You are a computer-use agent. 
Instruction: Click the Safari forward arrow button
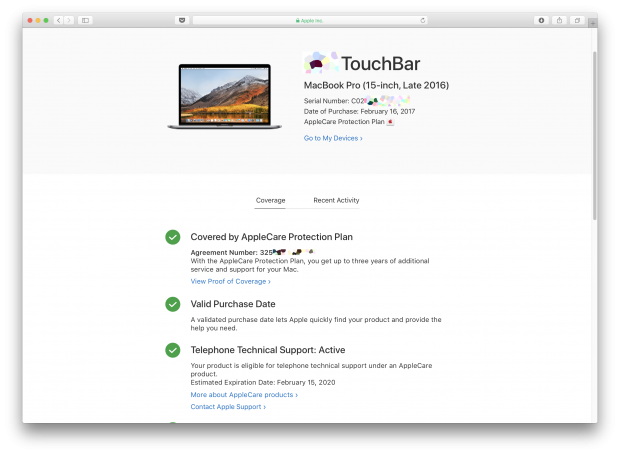click(x=67, y=20)
